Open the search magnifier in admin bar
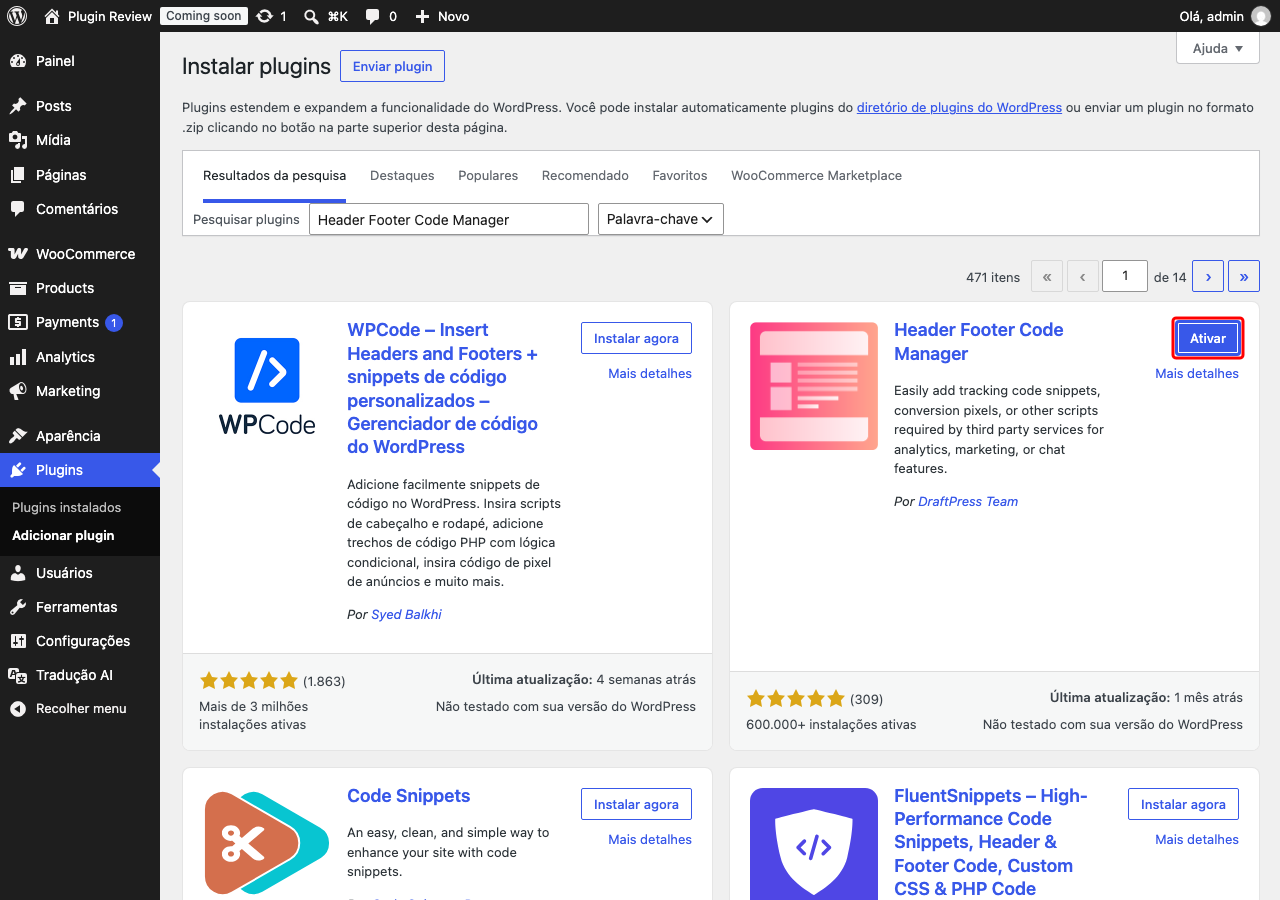 [311, 16]
